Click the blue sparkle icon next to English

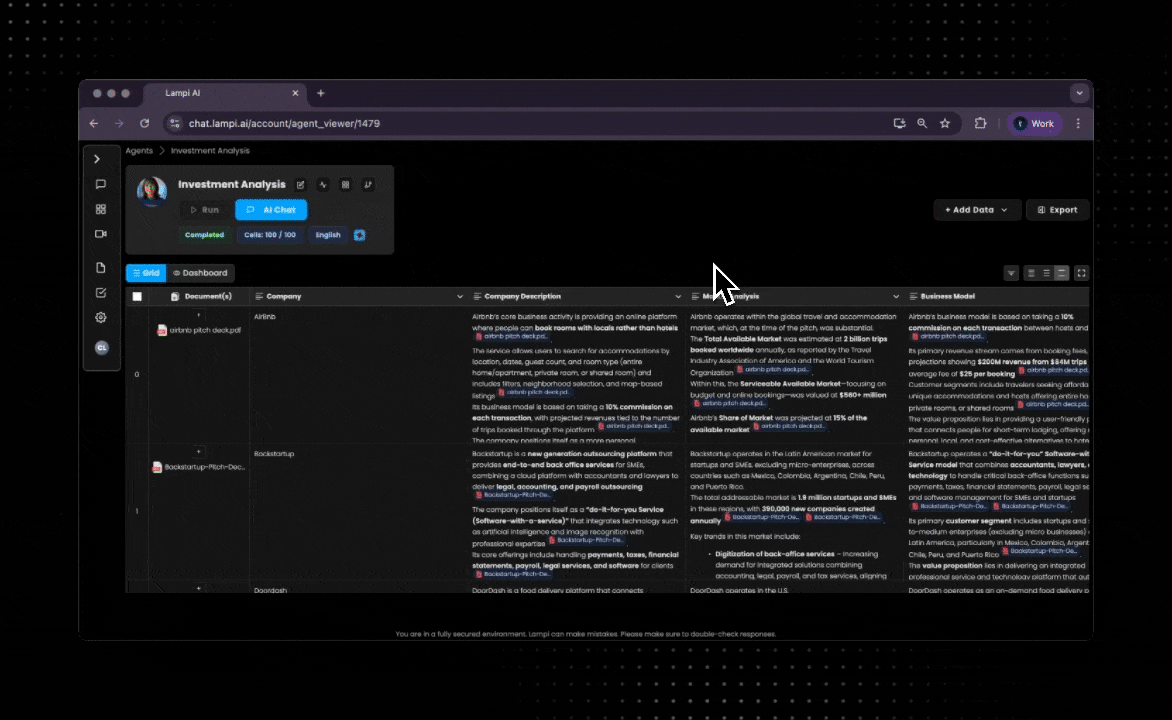click(x=360, y=235)
